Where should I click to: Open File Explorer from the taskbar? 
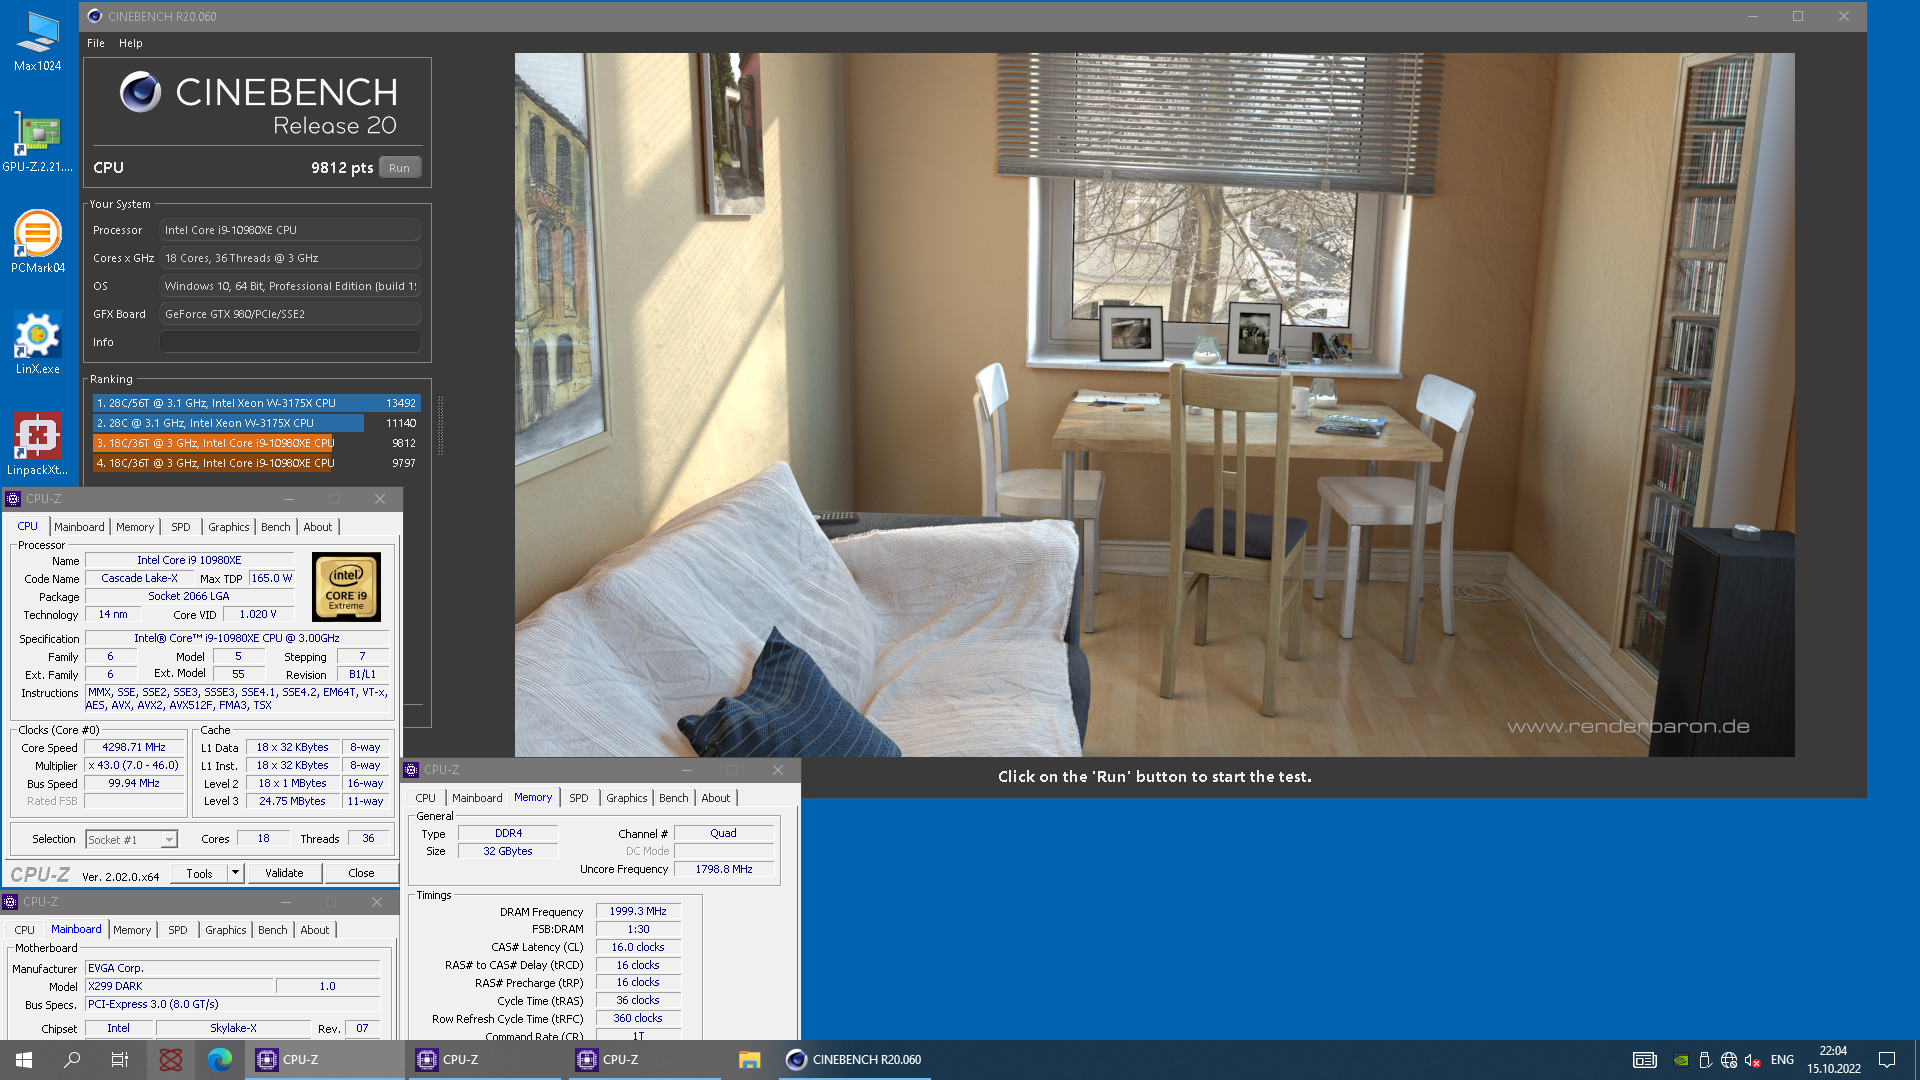(x=750, y=1060)
